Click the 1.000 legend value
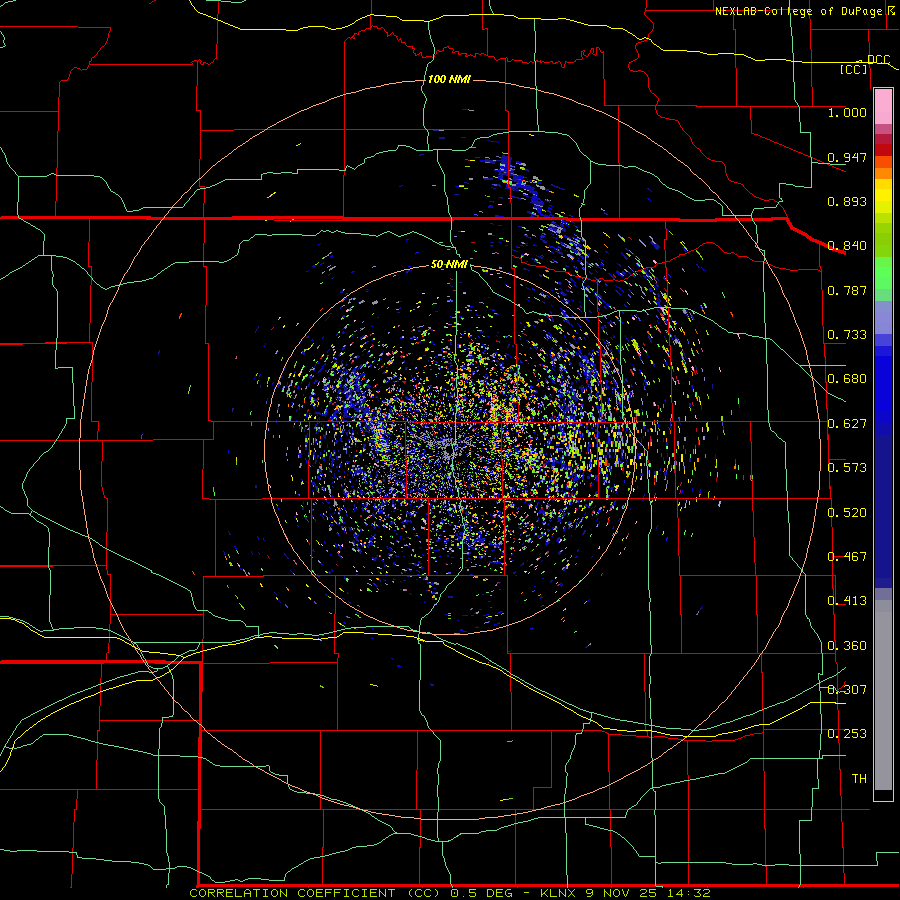Screen dimensions: 900x900 [x=847, y=113]
